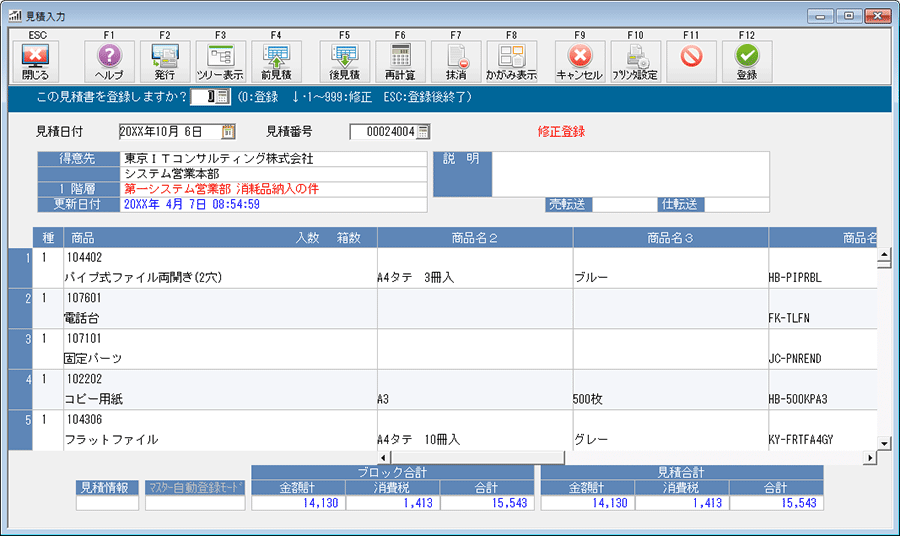Open calculator icon in registration prompt
The height and width of the screenshot is (536, 900).
(223, 96)
